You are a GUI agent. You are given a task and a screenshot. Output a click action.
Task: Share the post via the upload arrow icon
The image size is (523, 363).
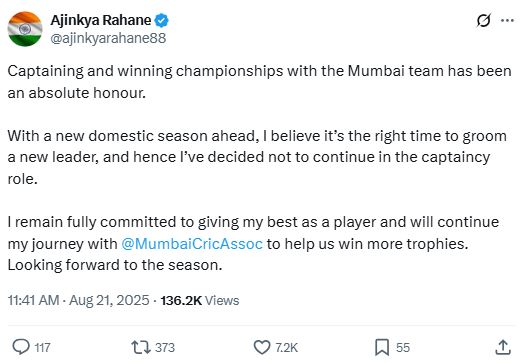click(x=503, y=347)
